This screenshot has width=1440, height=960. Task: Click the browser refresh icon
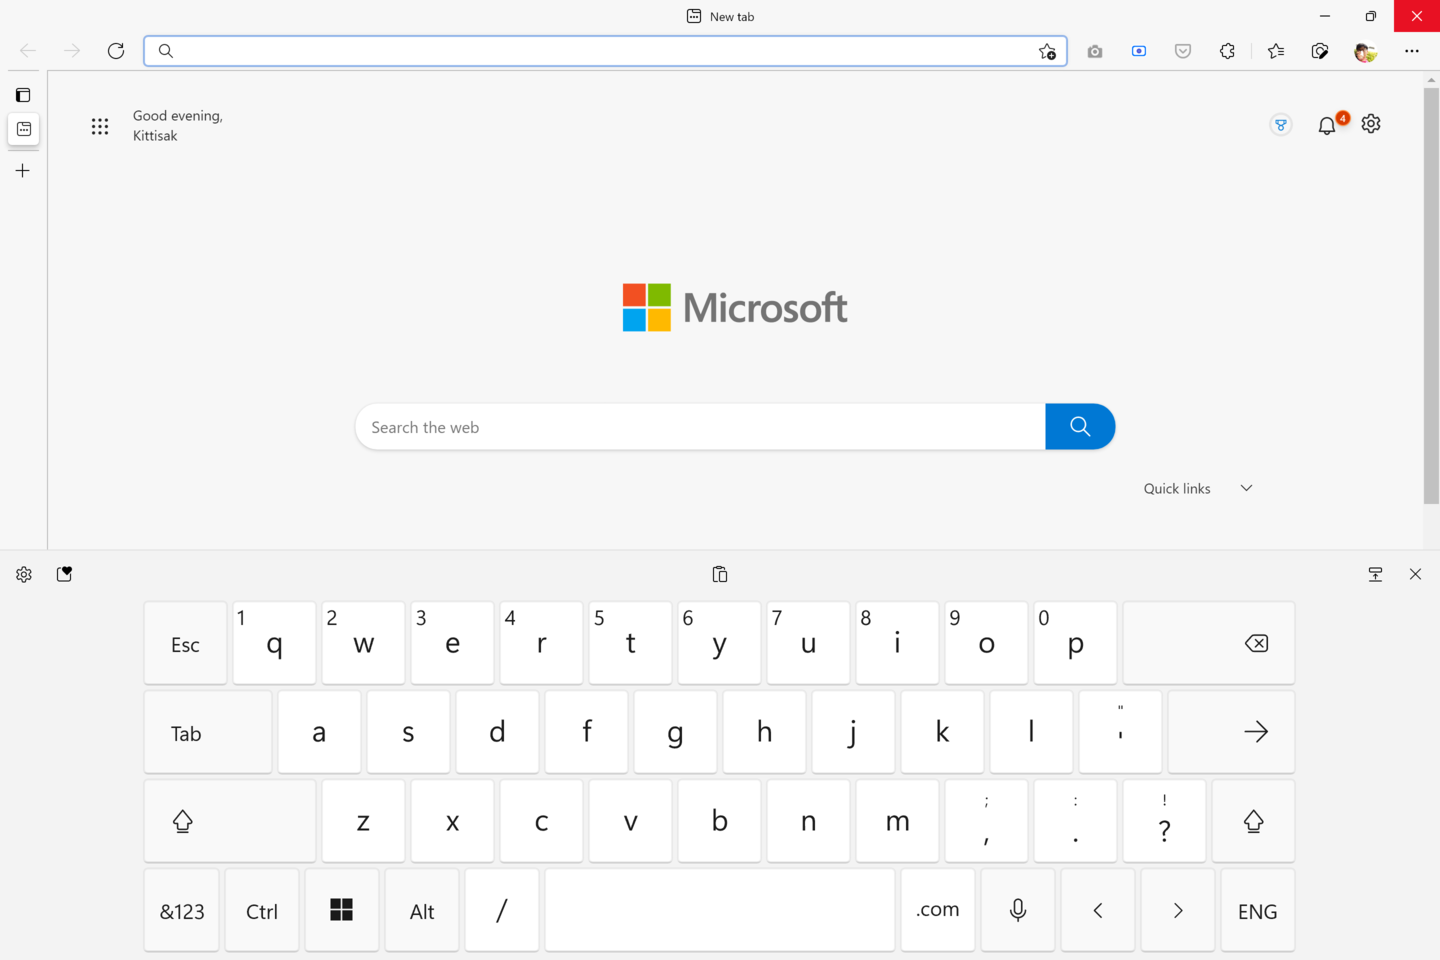(x=116, y=51)
